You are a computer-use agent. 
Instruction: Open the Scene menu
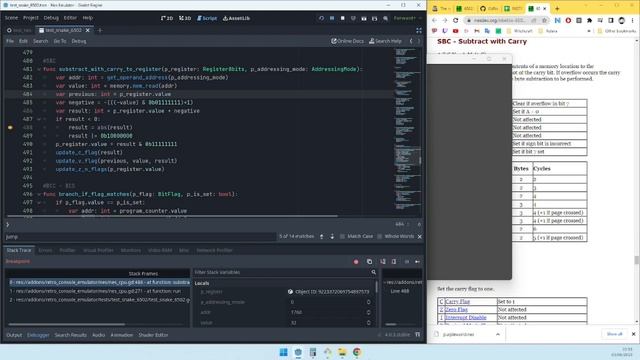click(x=11, y=18)
